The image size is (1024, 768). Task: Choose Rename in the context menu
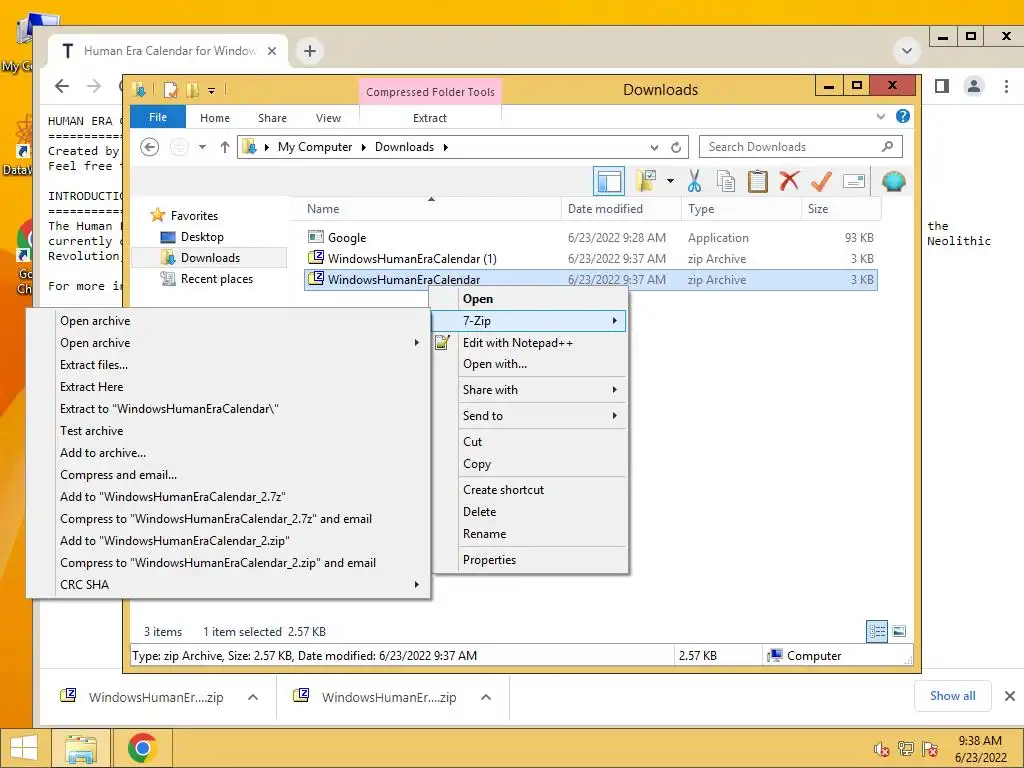point(529,534)
